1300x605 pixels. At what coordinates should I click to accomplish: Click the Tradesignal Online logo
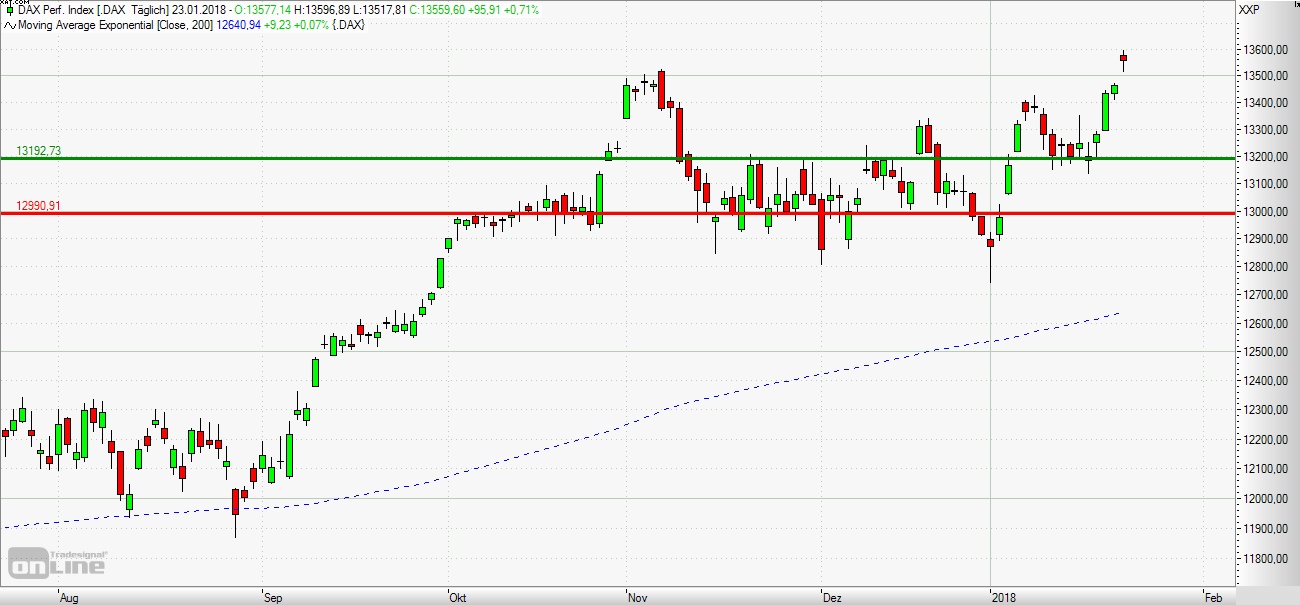pos(57,562)
